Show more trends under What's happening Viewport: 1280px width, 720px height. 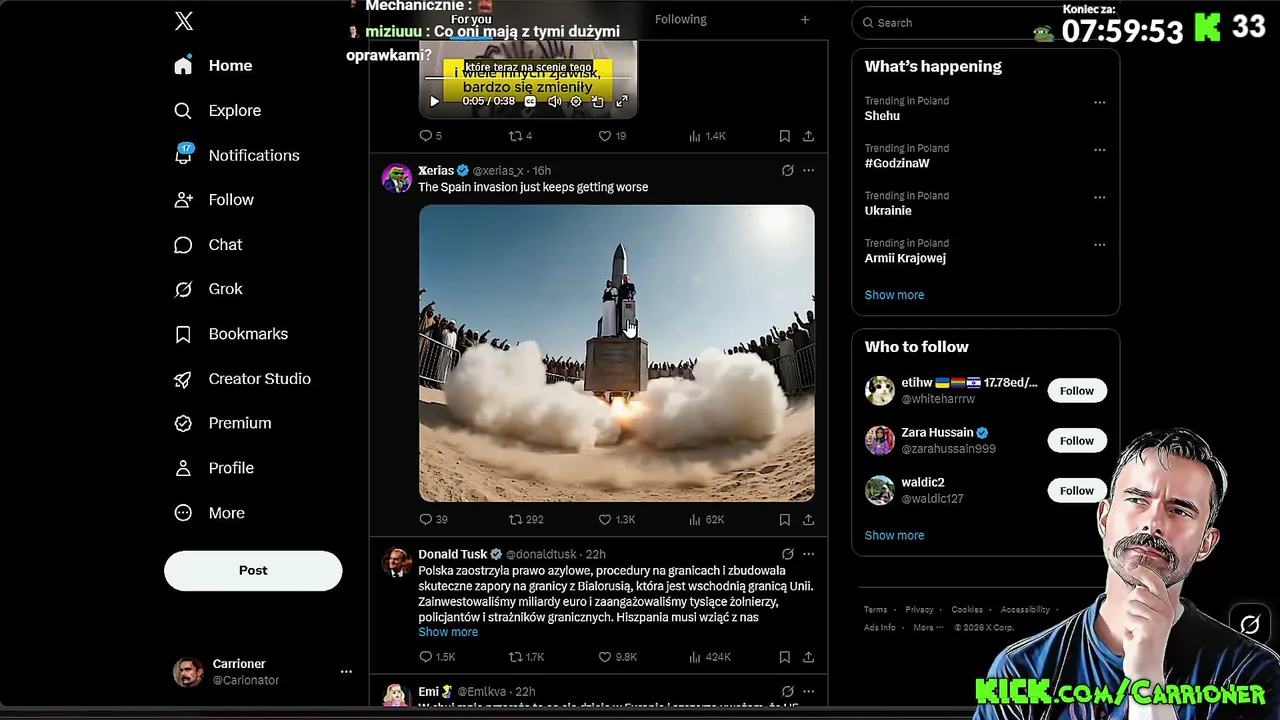click(894, 295)
